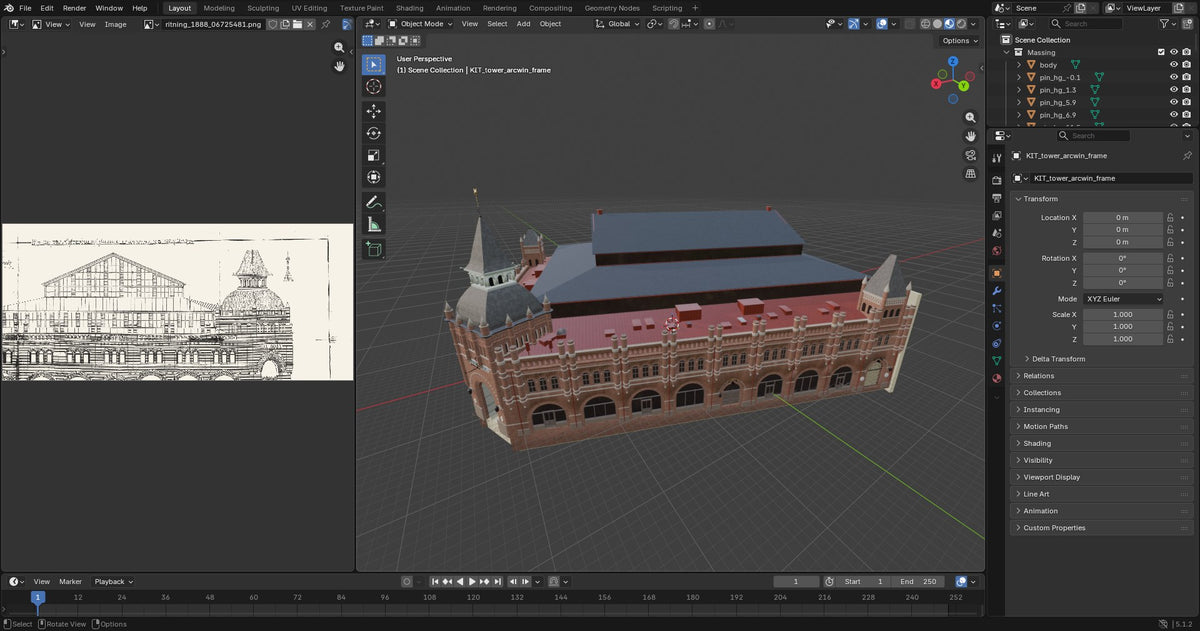The height and width of the screenshot is (631, 1200).
Task: Switch perspective/orthographic grid icon in viewport
Action: point(970,174)
